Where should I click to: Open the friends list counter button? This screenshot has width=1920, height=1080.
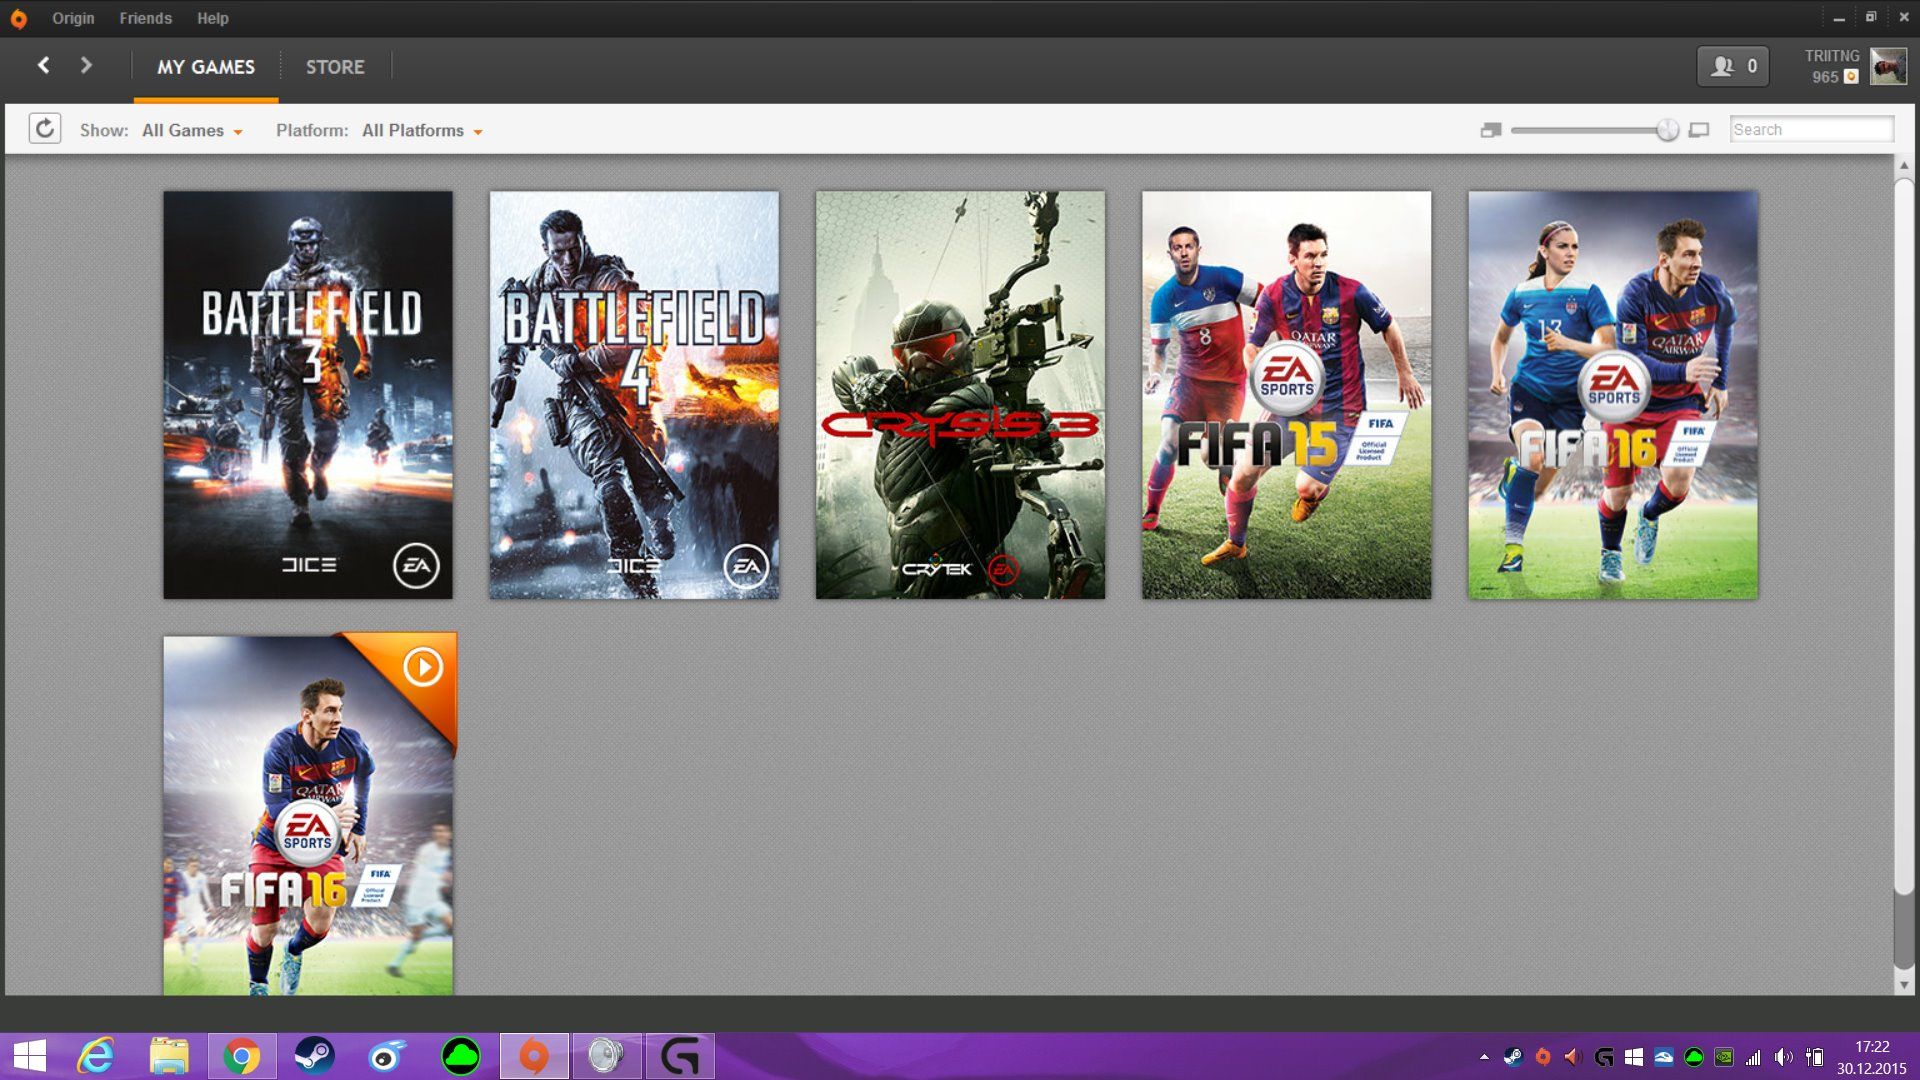click(1733, 66)
